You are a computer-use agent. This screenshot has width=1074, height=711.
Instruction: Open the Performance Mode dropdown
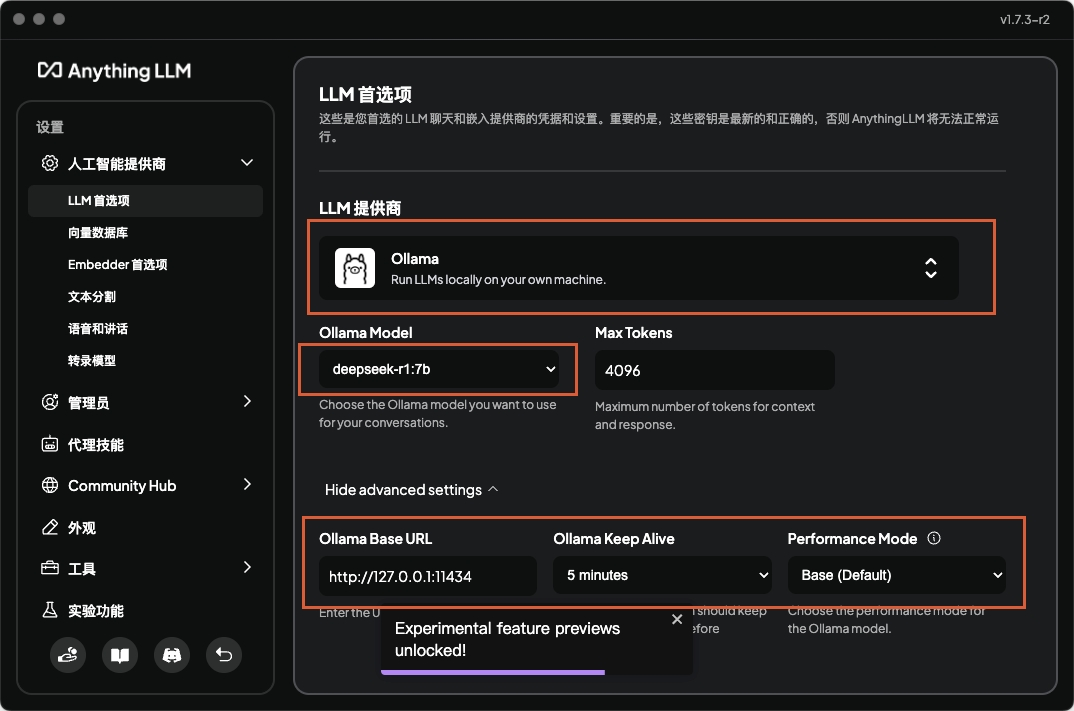click(897, 575)
